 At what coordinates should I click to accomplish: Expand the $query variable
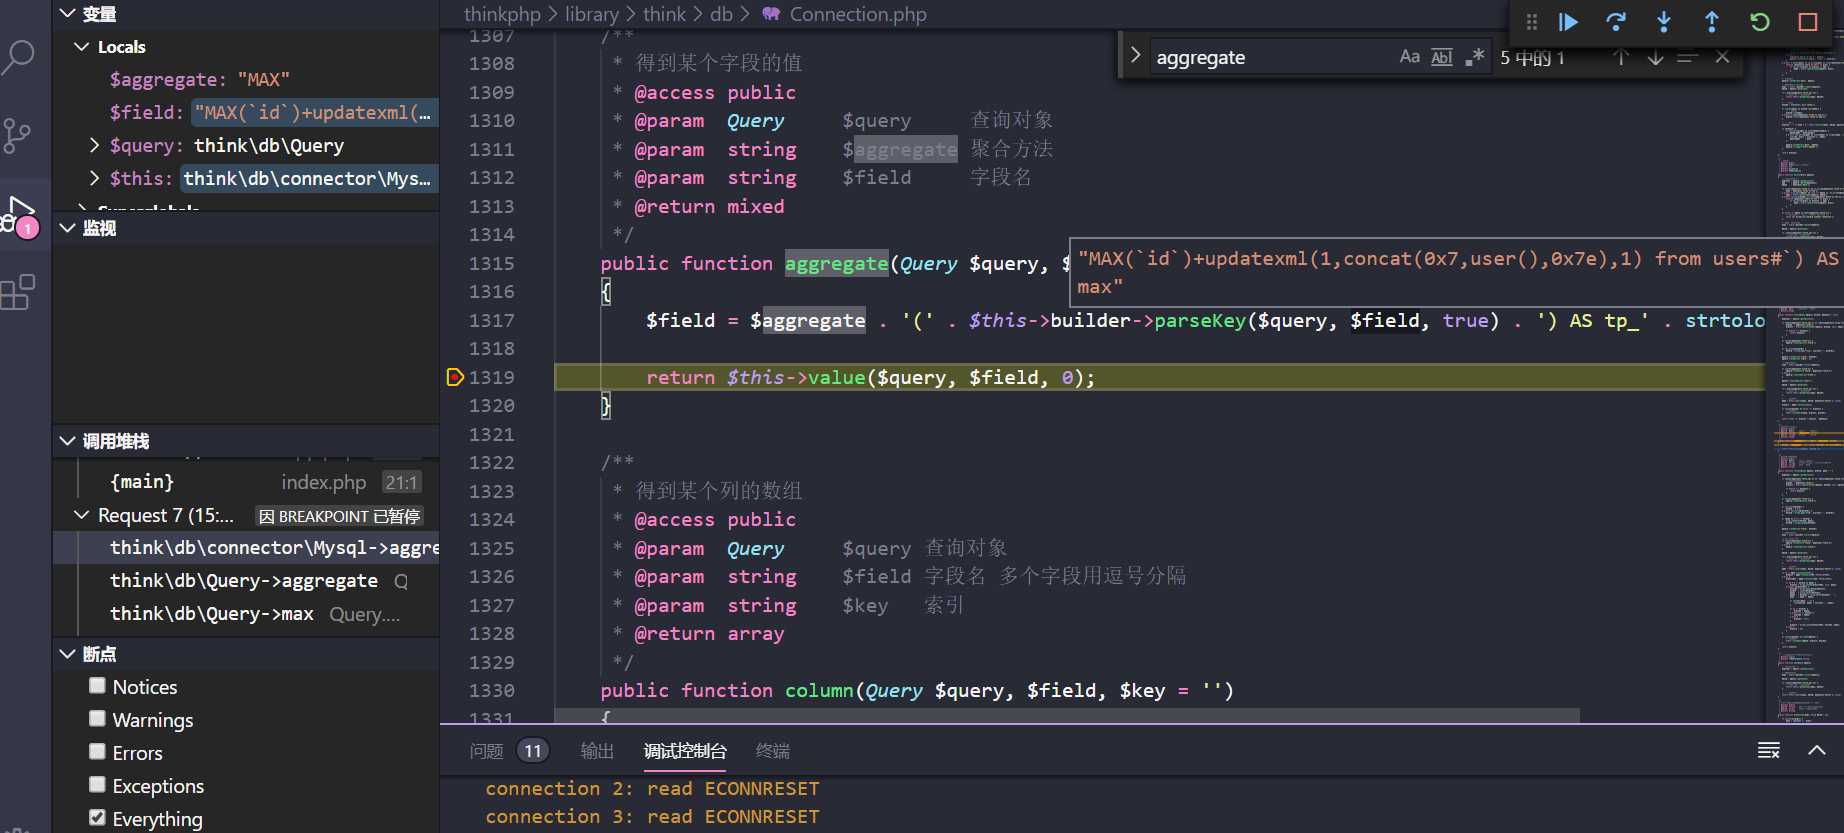pyautogui.click(x=94, y=145)
